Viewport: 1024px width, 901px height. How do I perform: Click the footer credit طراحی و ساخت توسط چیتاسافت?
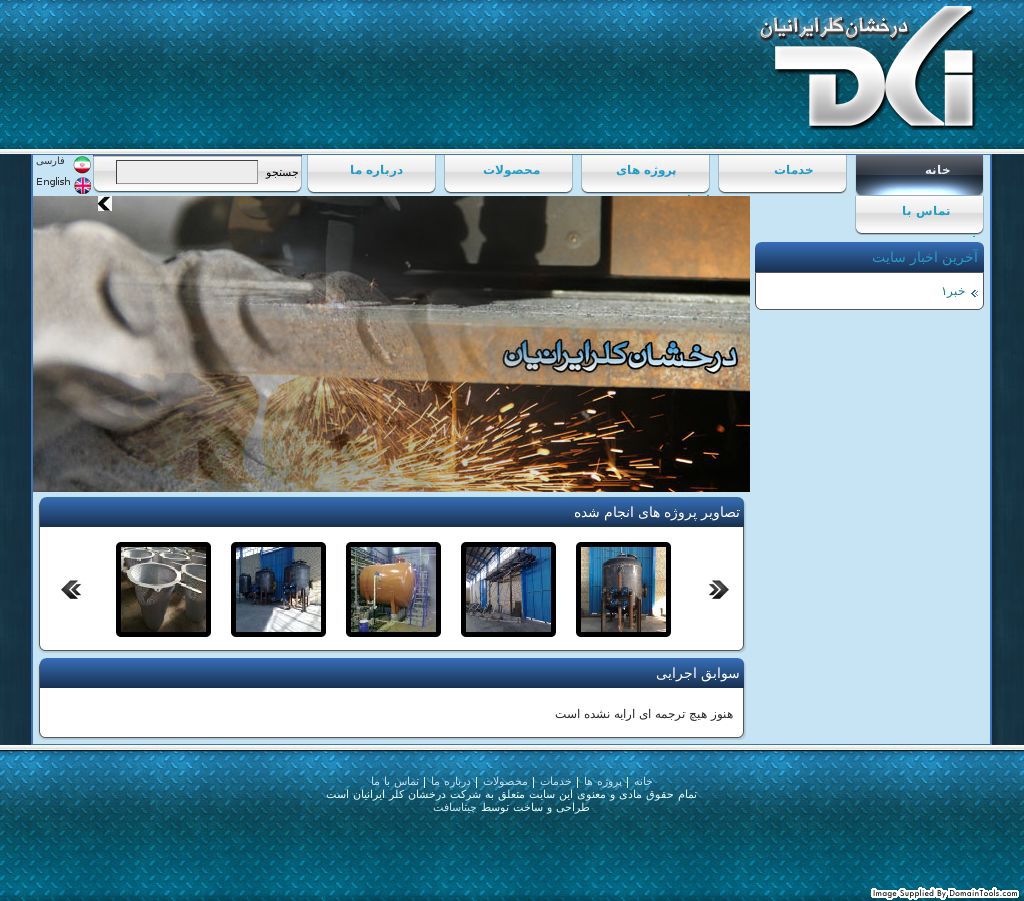click(511, 808)
